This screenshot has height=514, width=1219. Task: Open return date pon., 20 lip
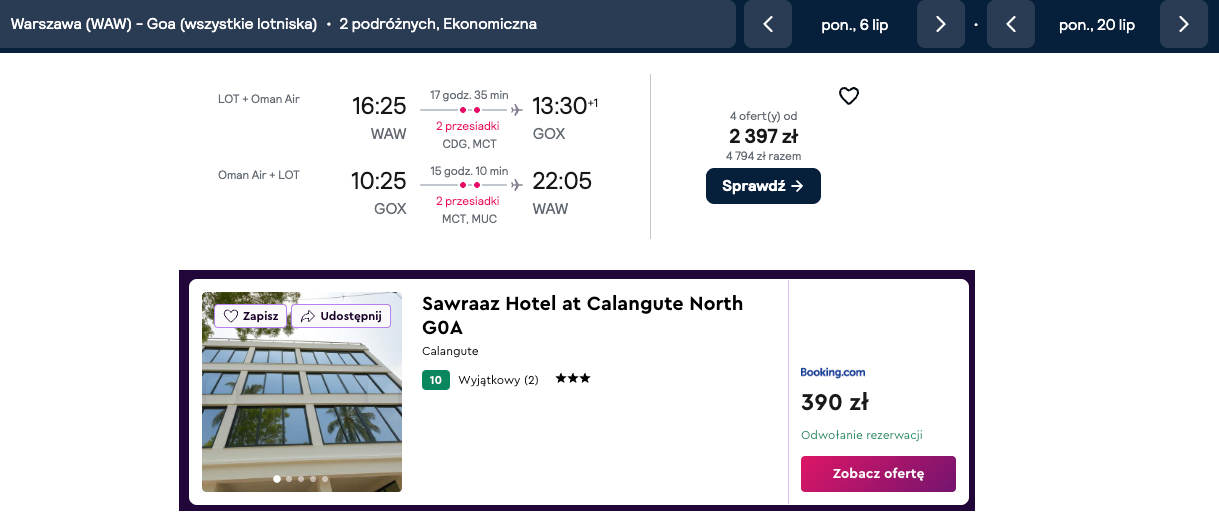(x=1097, y=25)
